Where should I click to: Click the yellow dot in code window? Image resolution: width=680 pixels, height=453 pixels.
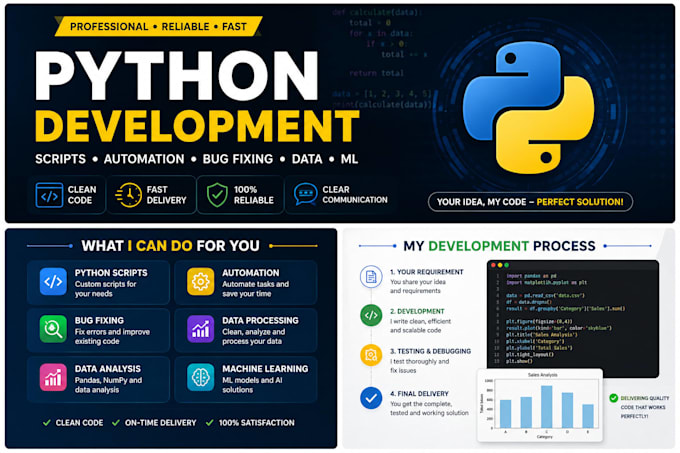click(x=500, y=265)
